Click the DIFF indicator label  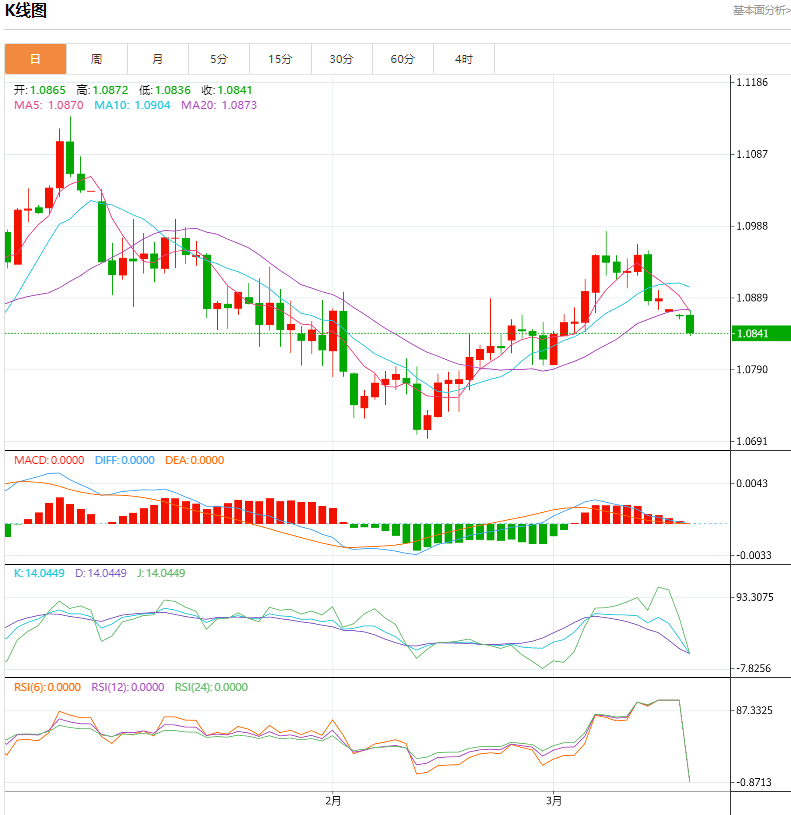125,460
